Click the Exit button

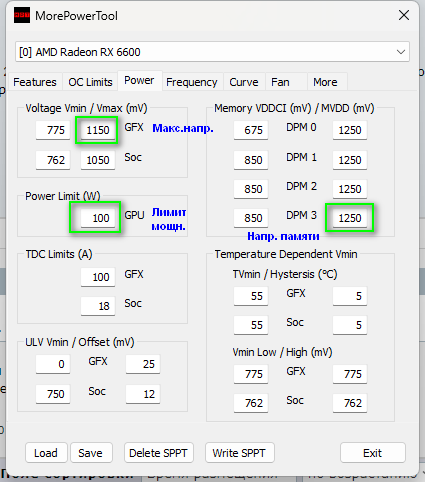373,453
